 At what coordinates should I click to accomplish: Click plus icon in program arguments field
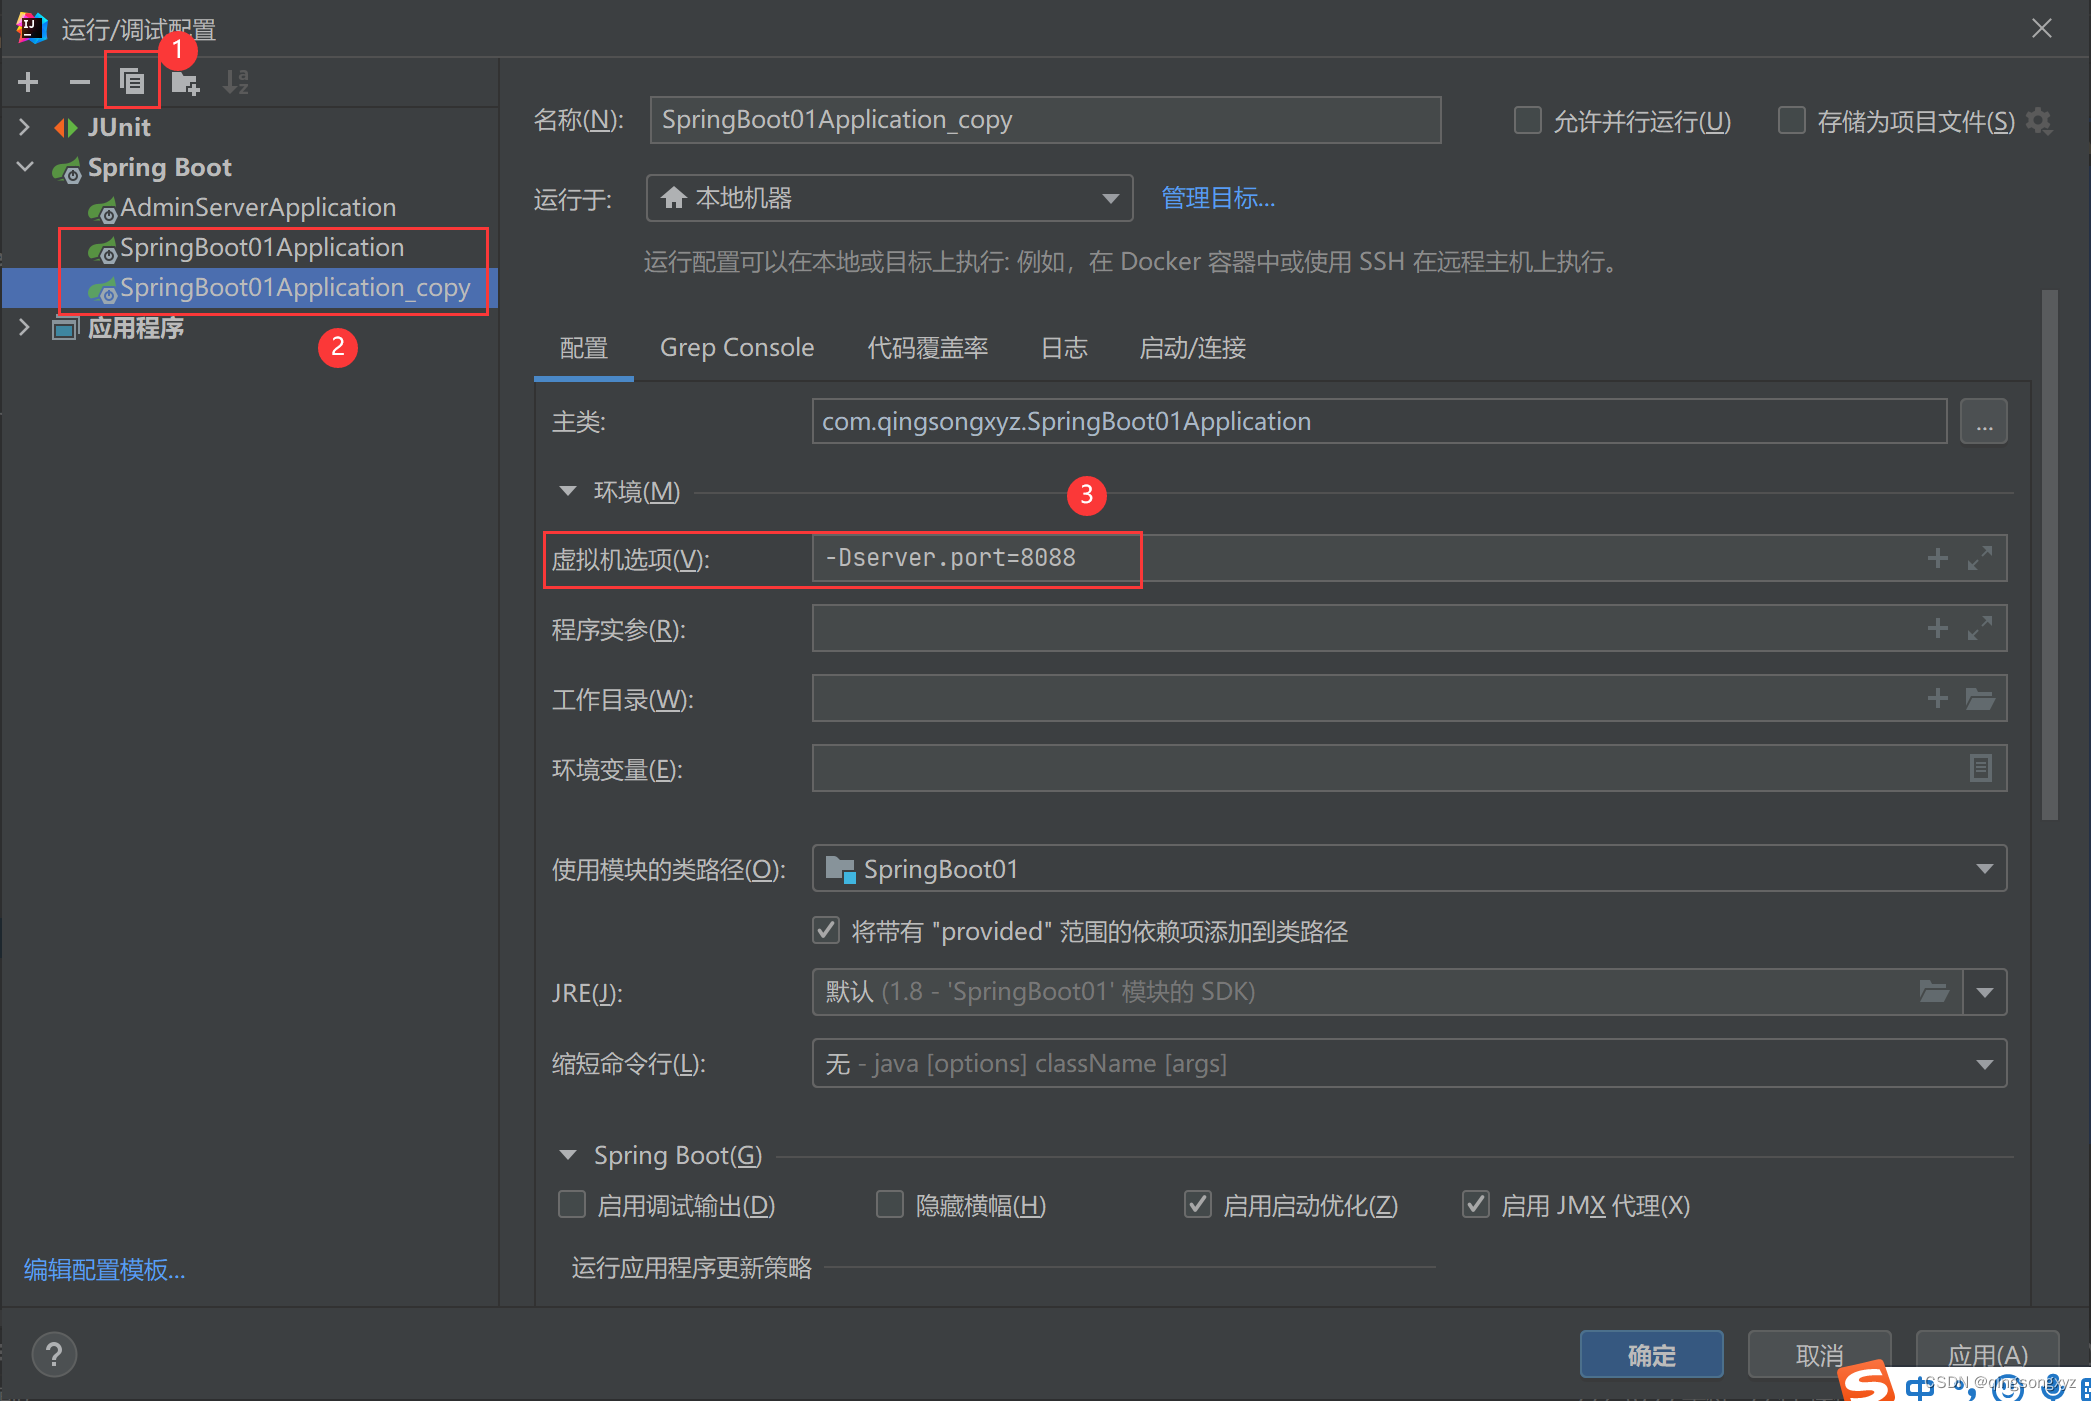tap(1938, 628)
